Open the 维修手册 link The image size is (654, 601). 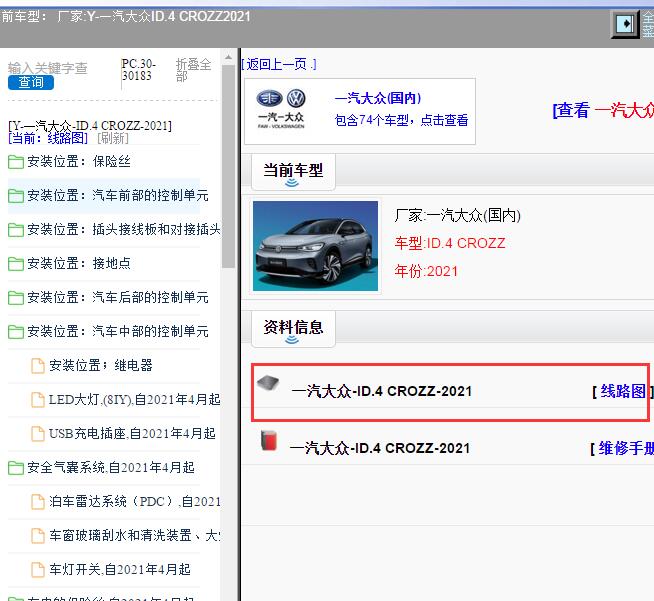626,448
